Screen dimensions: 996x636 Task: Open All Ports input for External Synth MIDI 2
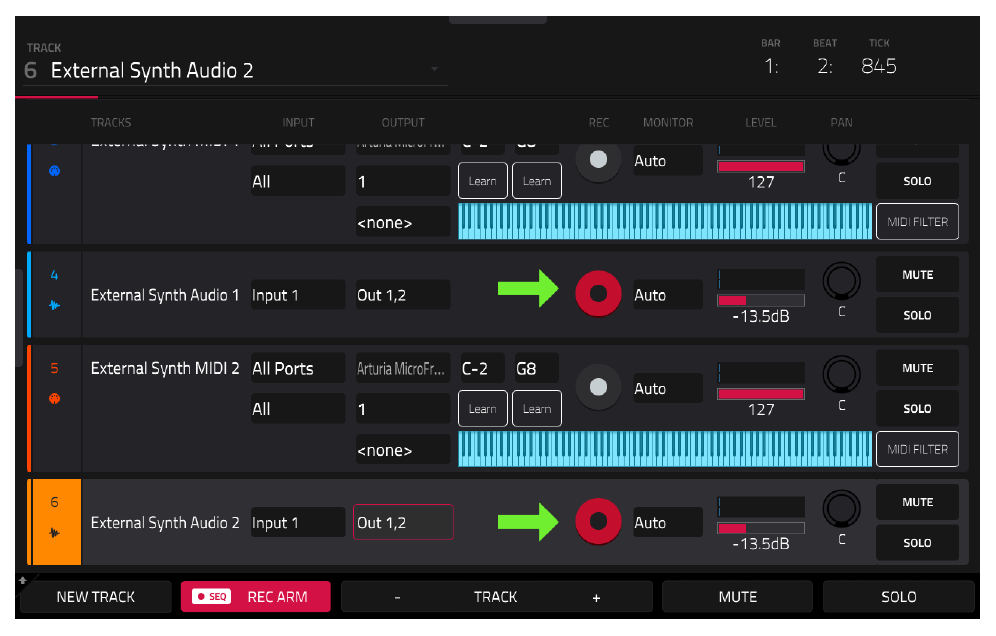pos(298,369)
